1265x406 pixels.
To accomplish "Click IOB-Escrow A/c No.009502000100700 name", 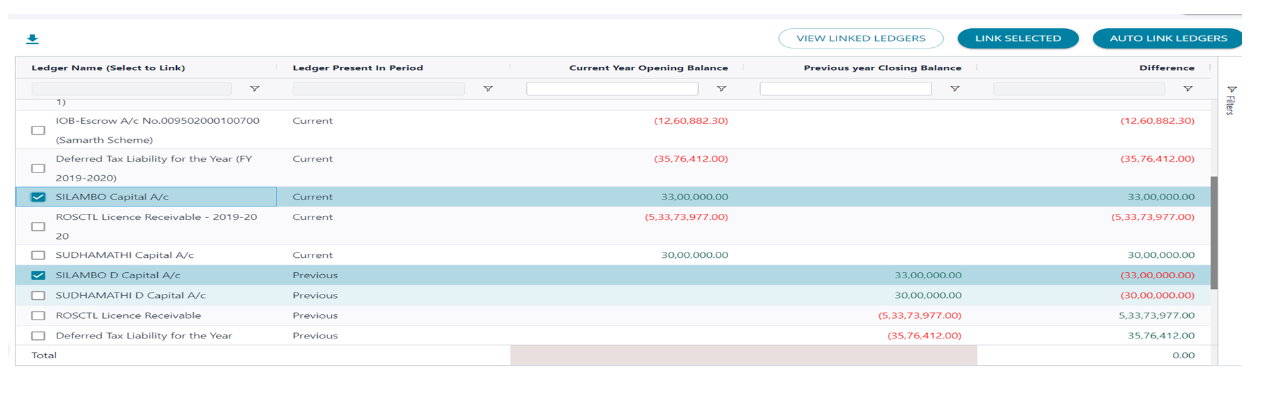I will tap(157, 121).
